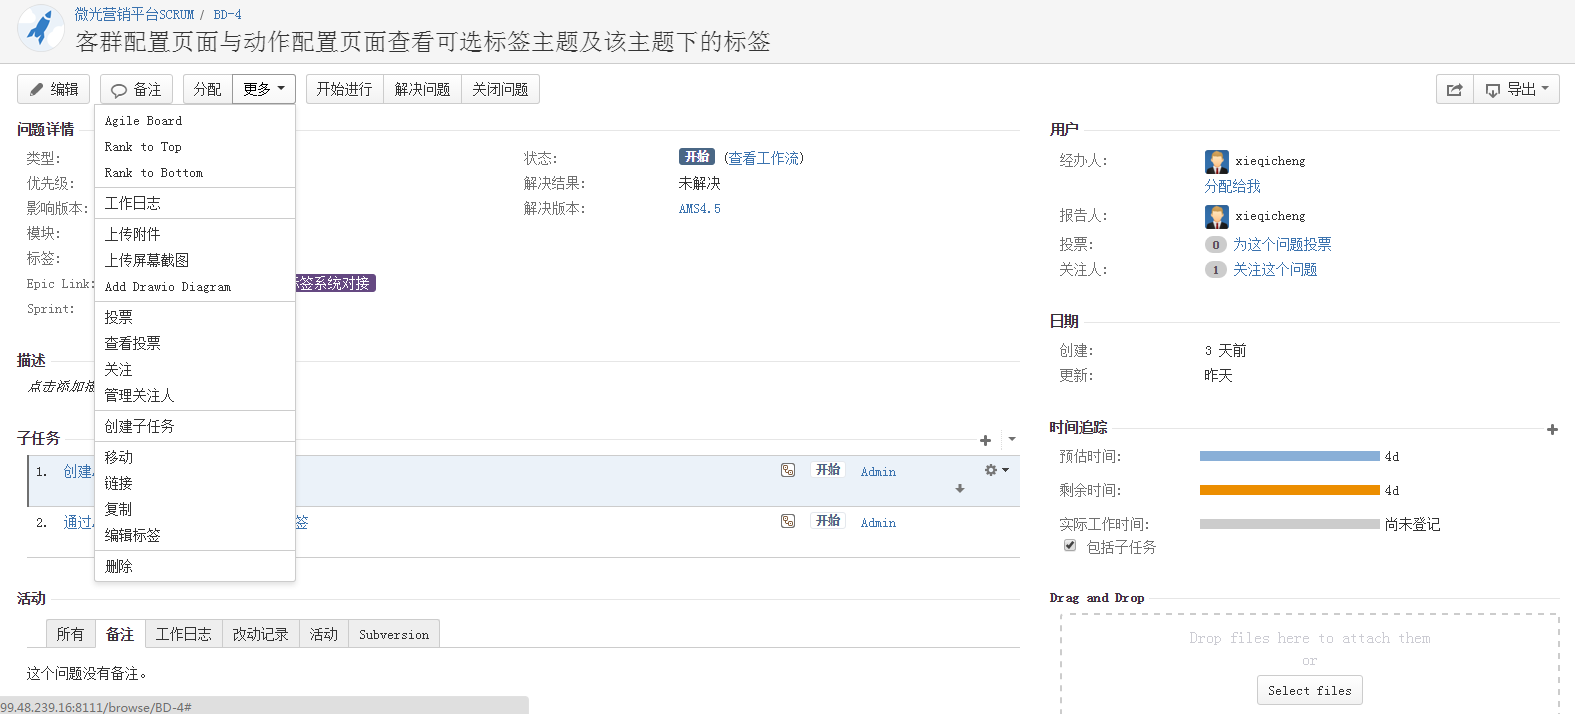Screen dimensions: 1575x714
Task: Click the share icon button near Export
Action: [1454, 90]
